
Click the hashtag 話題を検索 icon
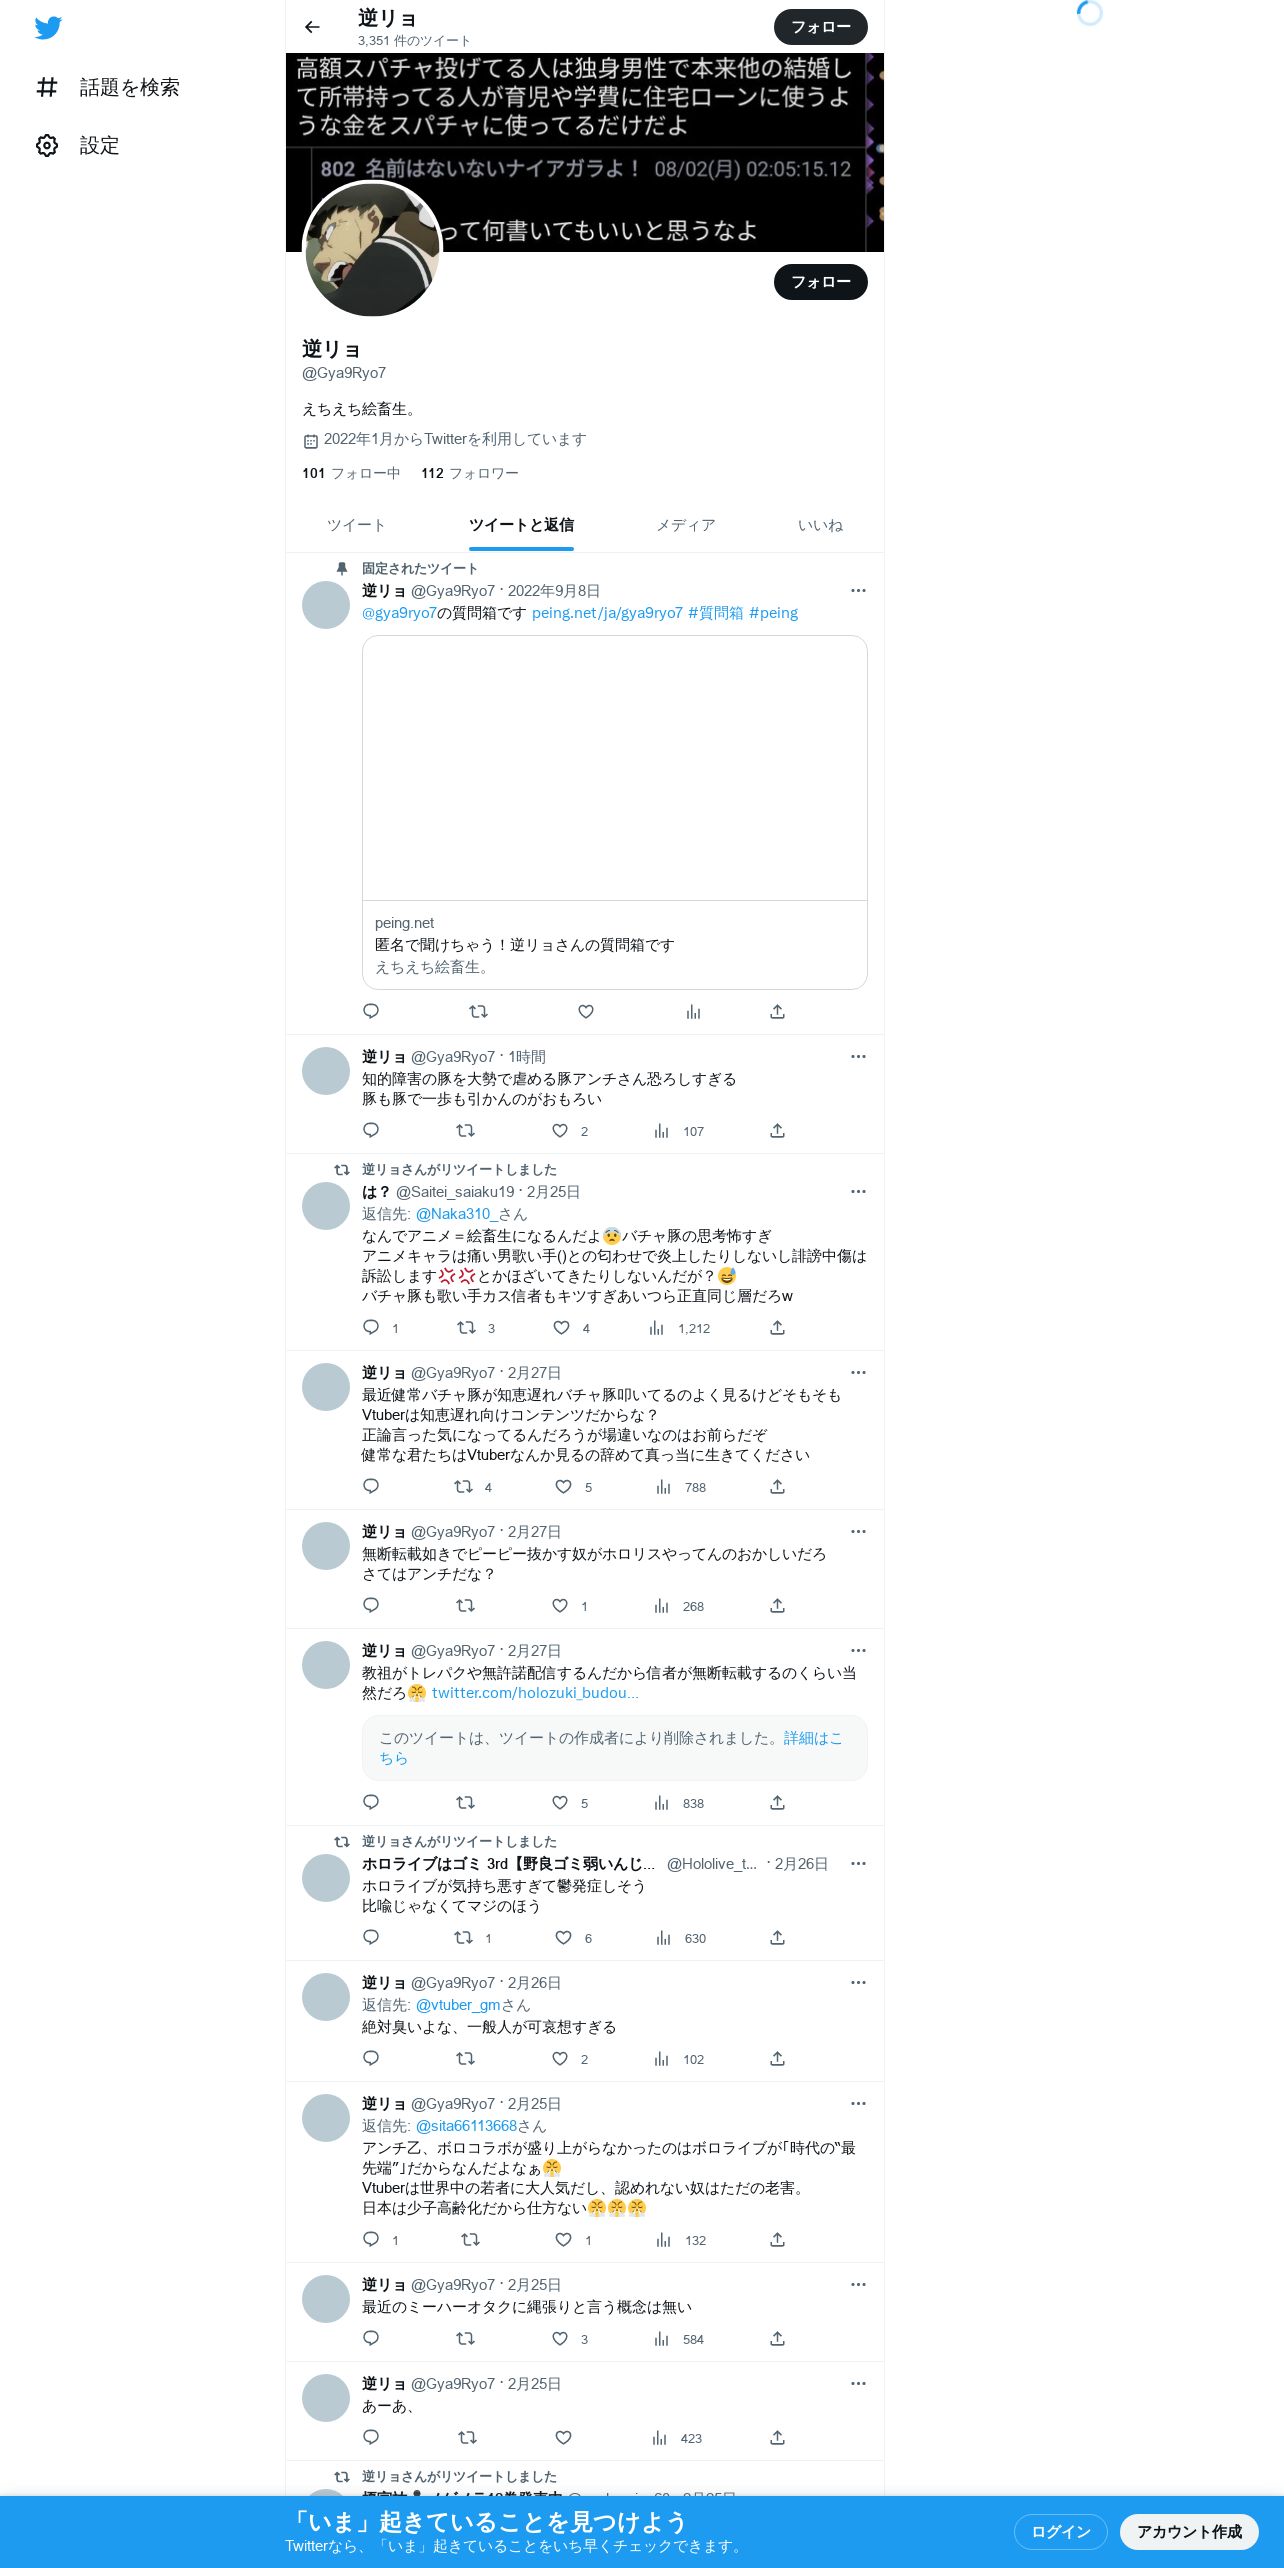click(x=47, y=88)
